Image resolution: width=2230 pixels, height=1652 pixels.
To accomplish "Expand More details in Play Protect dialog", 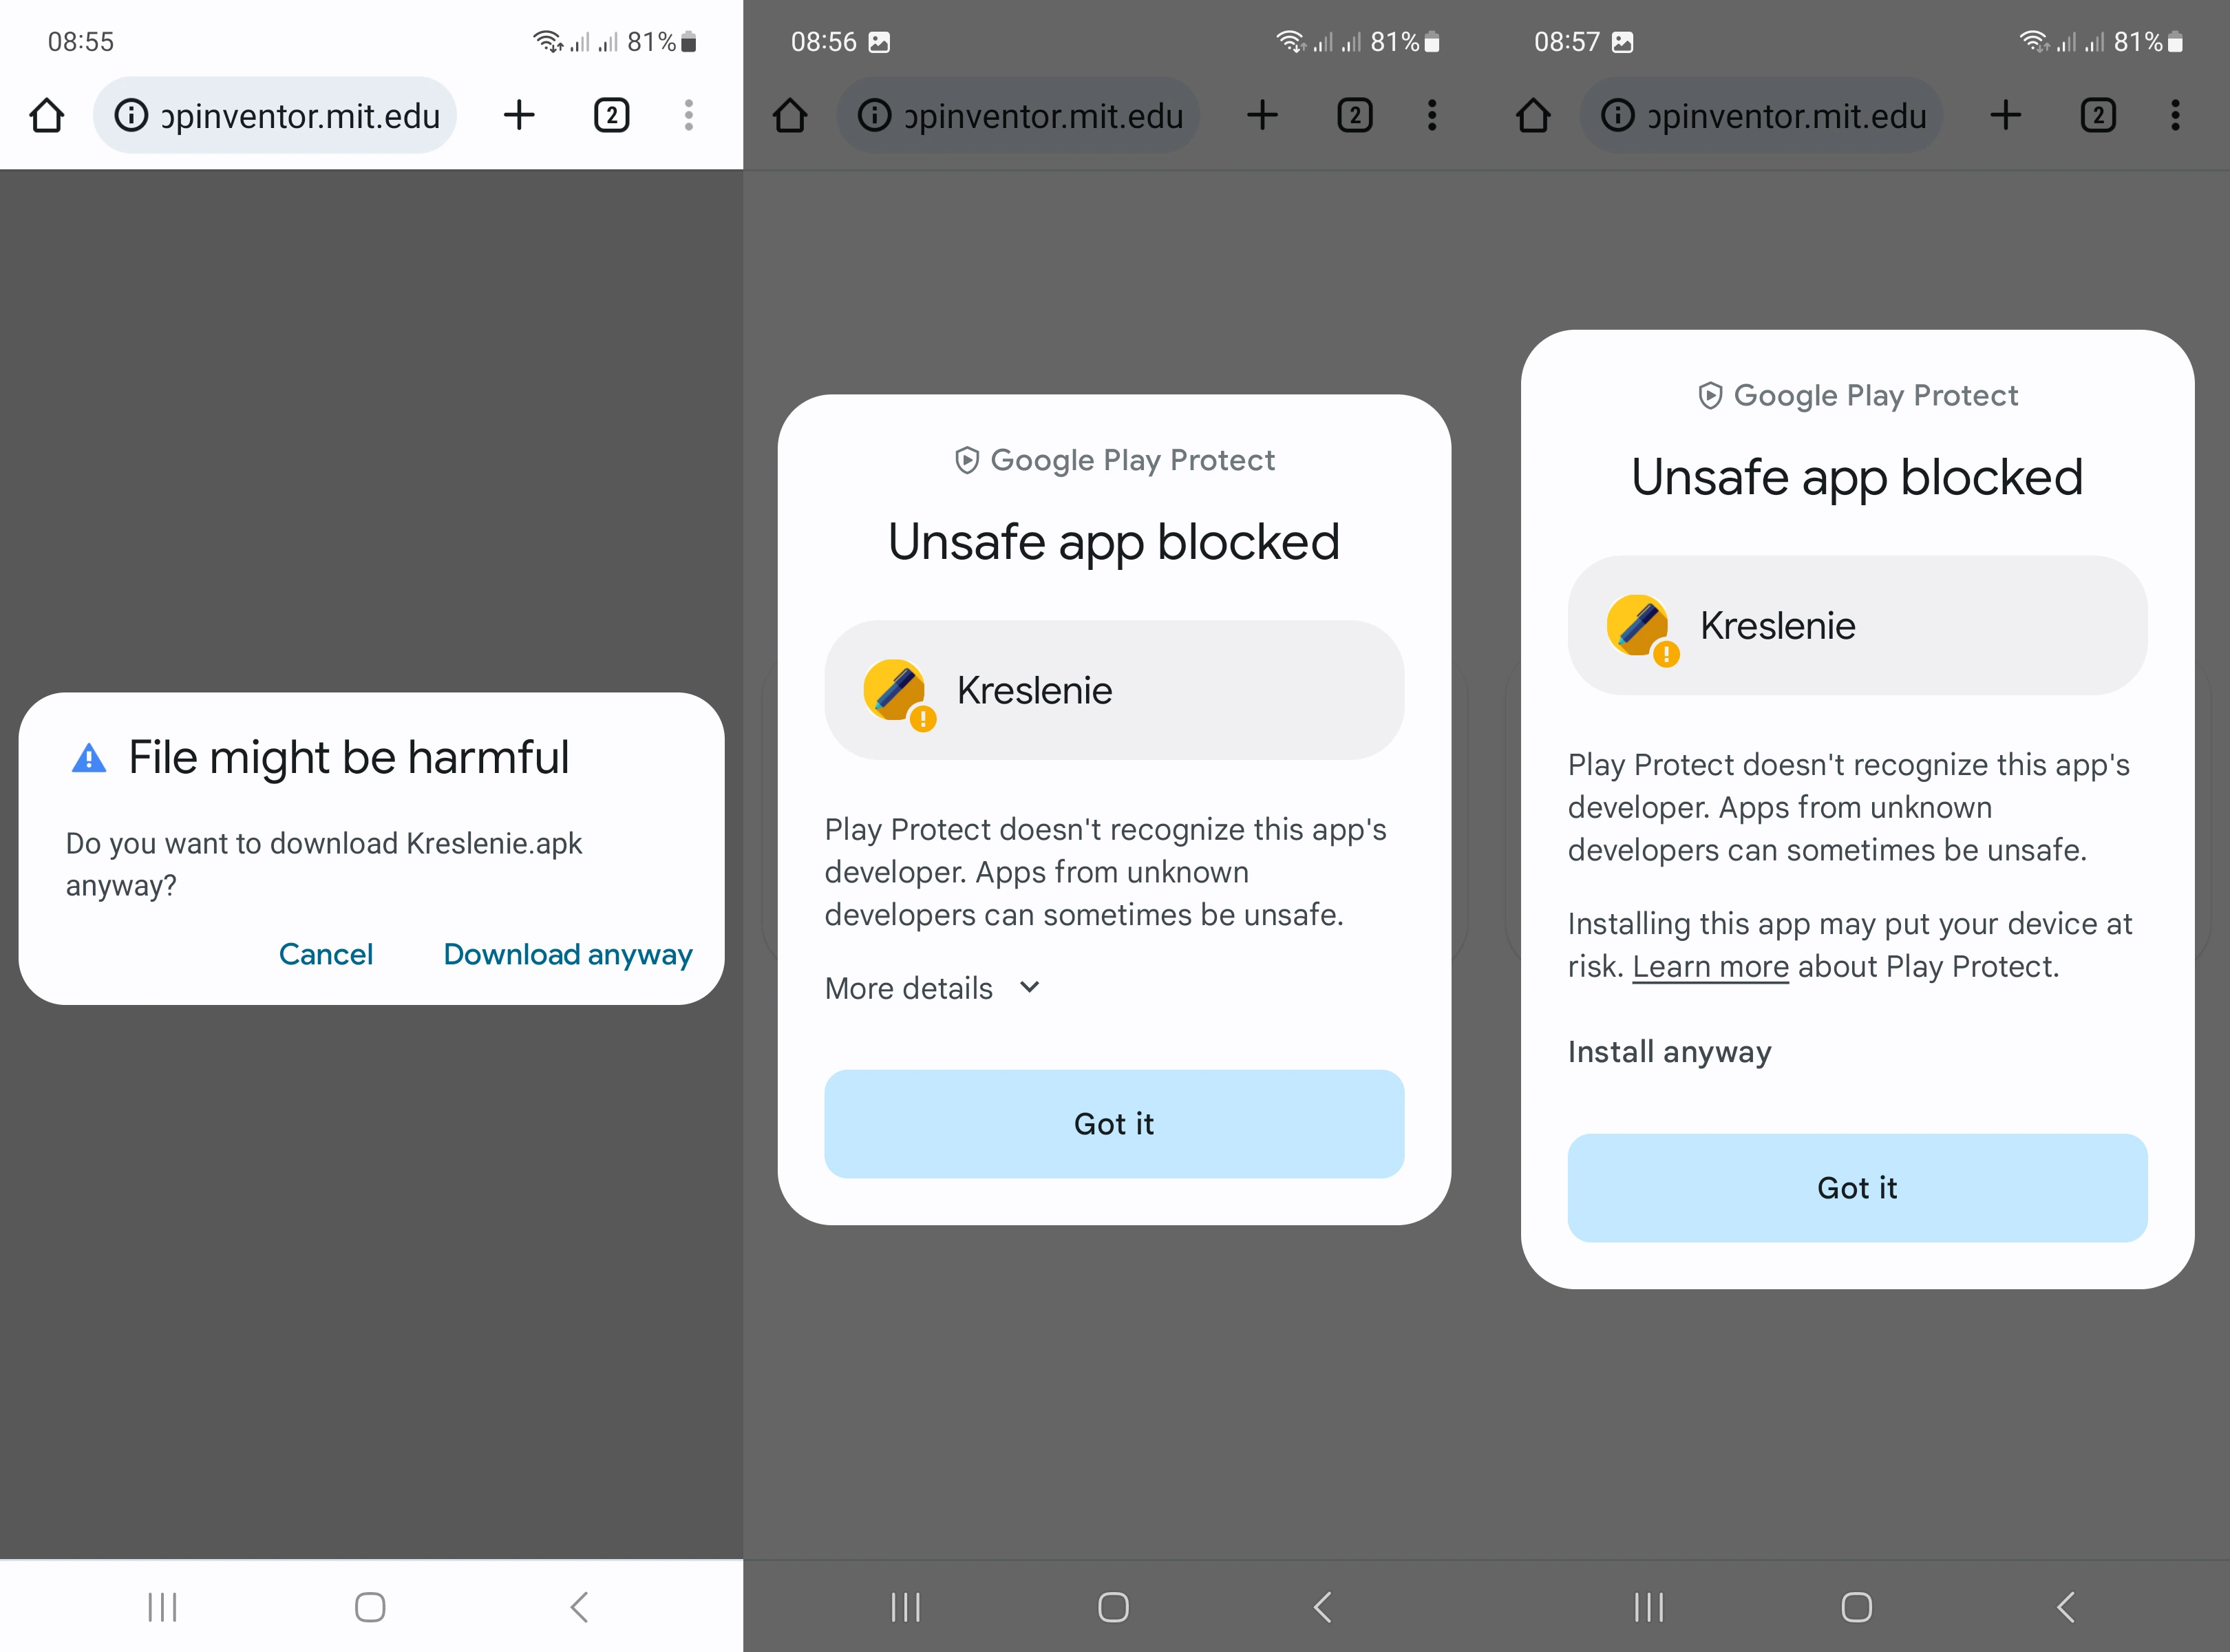I will [x=932, y=988].
